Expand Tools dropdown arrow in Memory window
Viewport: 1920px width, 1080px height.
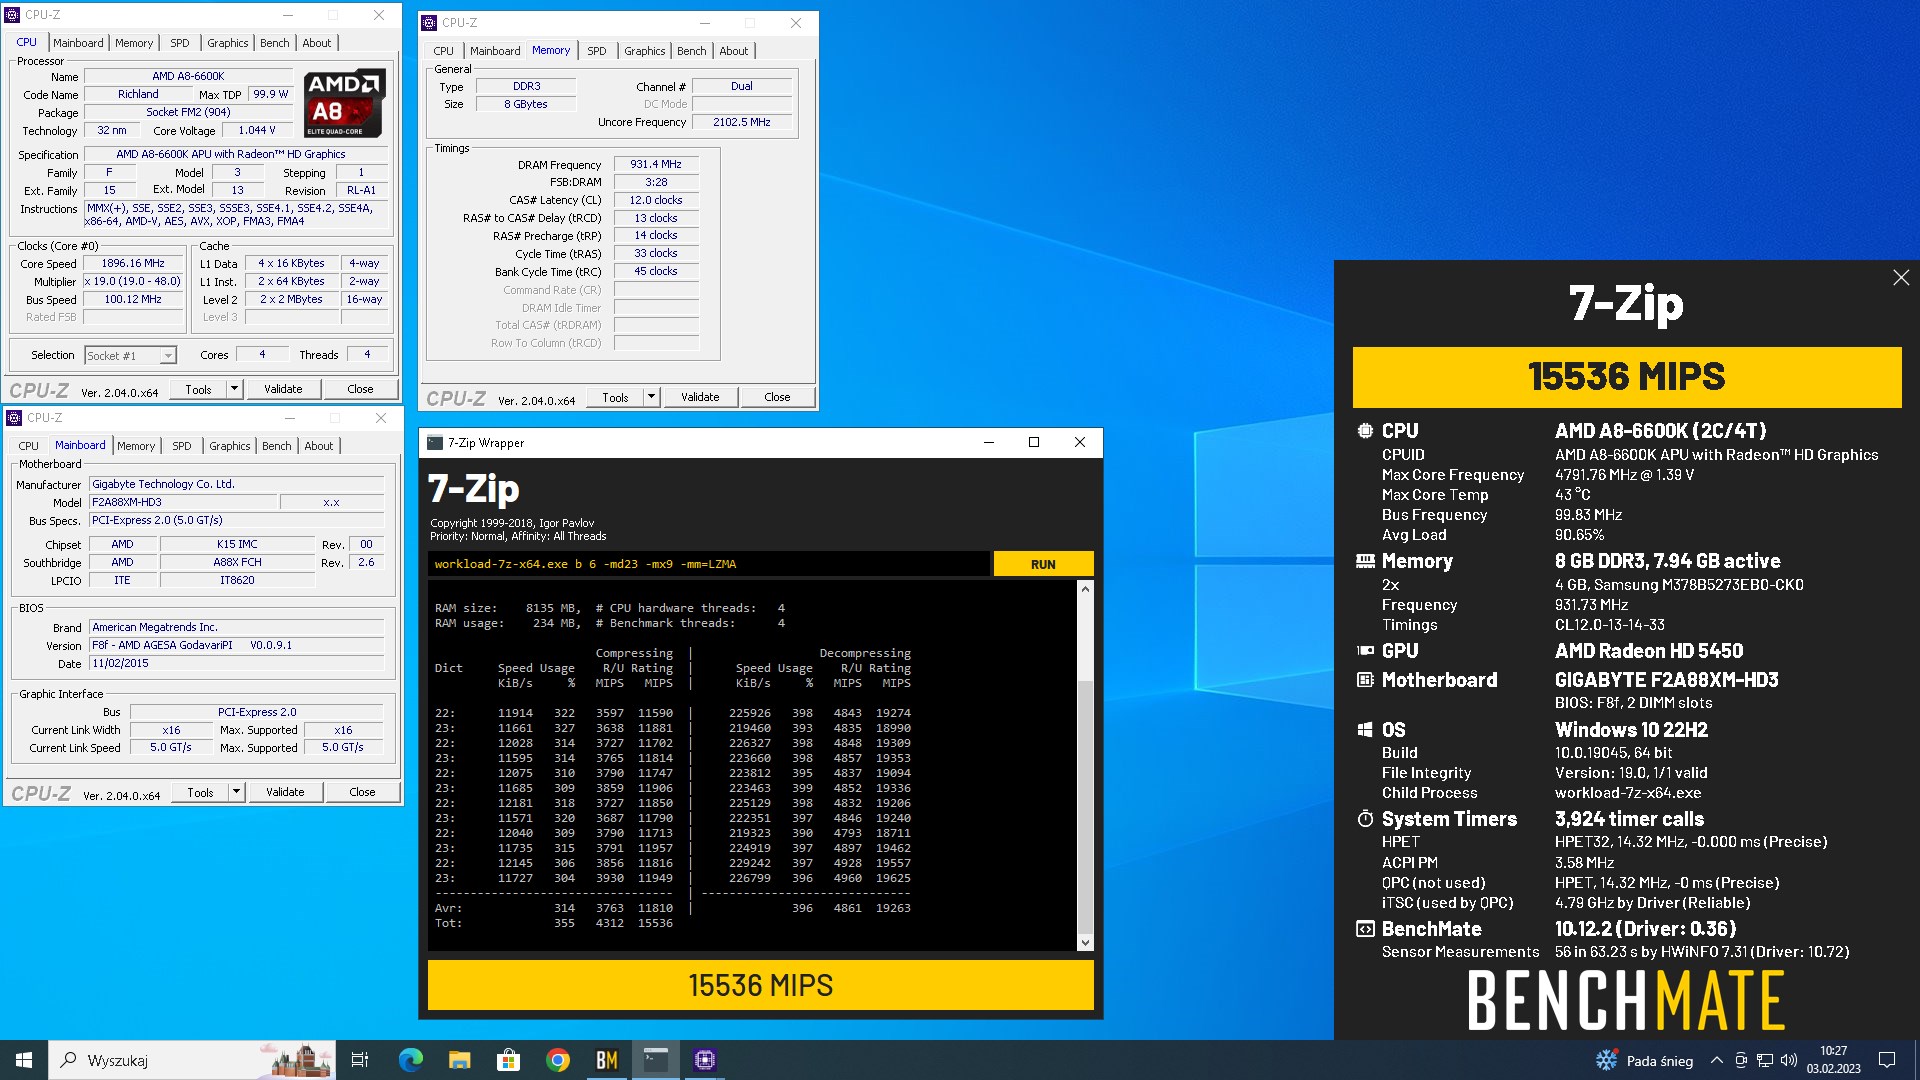(x=651, y=397)
